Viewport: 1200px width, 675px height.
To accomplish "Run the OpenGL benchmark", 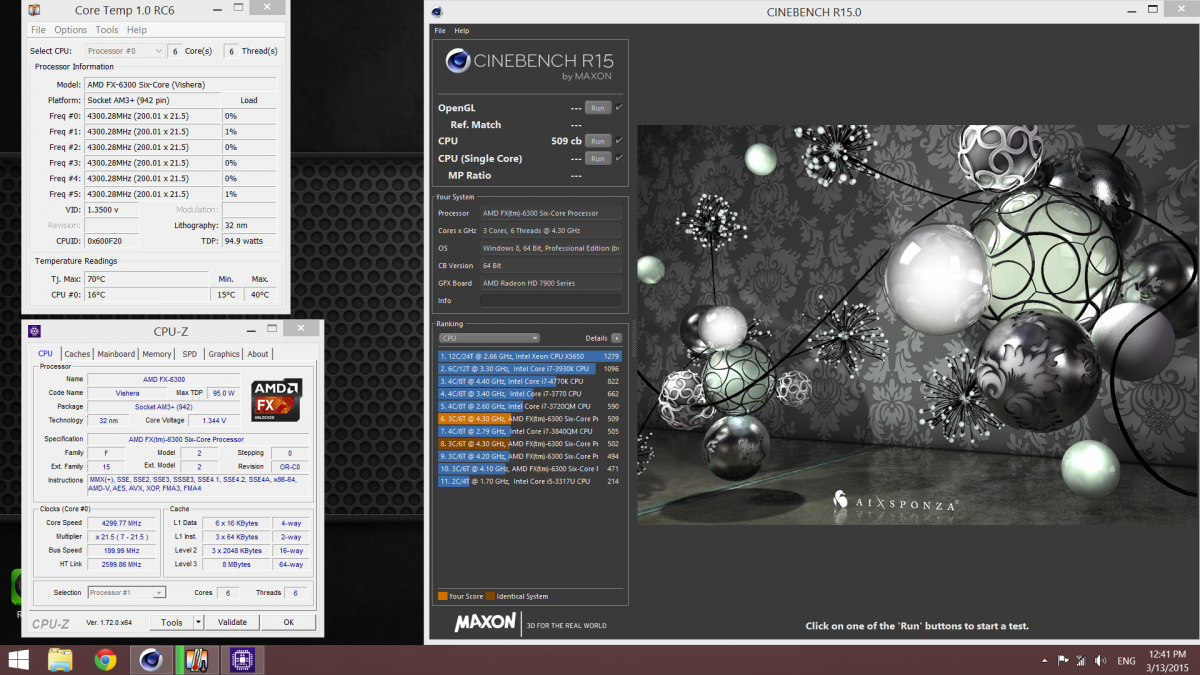I will pyautogui.click(x=597, y=107).
